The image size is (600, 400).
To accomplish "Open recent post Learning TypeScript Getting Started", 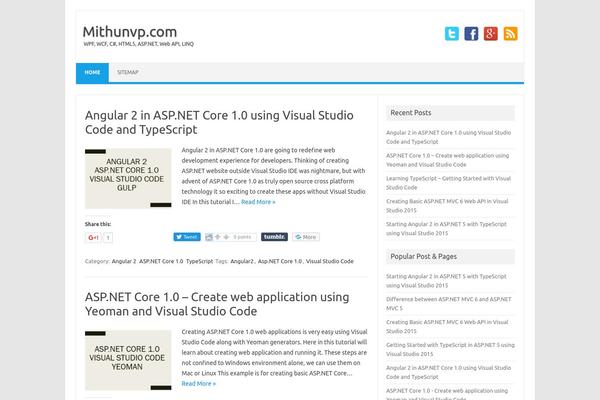I will coord(448,183).
